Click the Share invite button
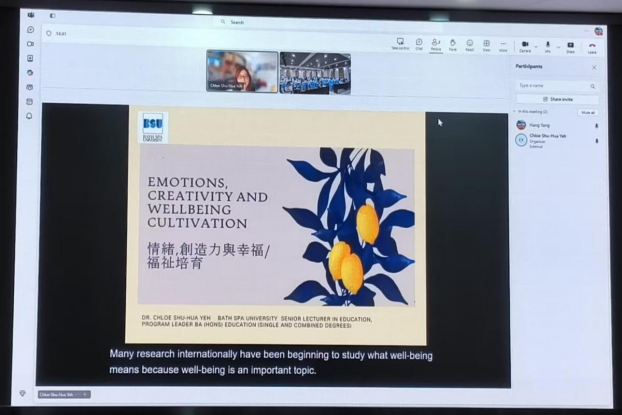 pos(557,99)
